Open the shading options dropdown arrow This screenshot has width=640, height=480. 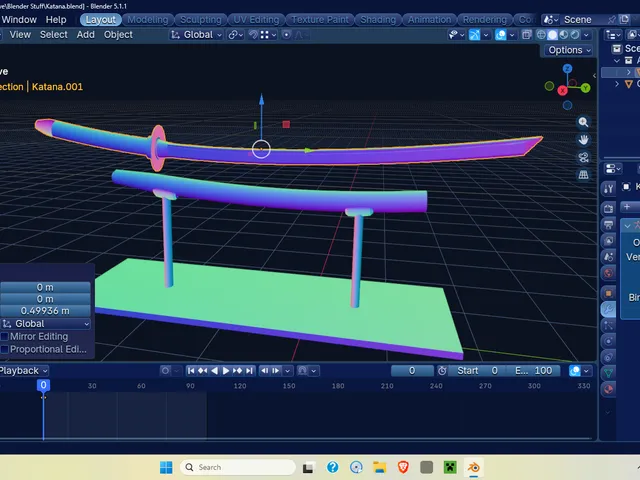586,35
